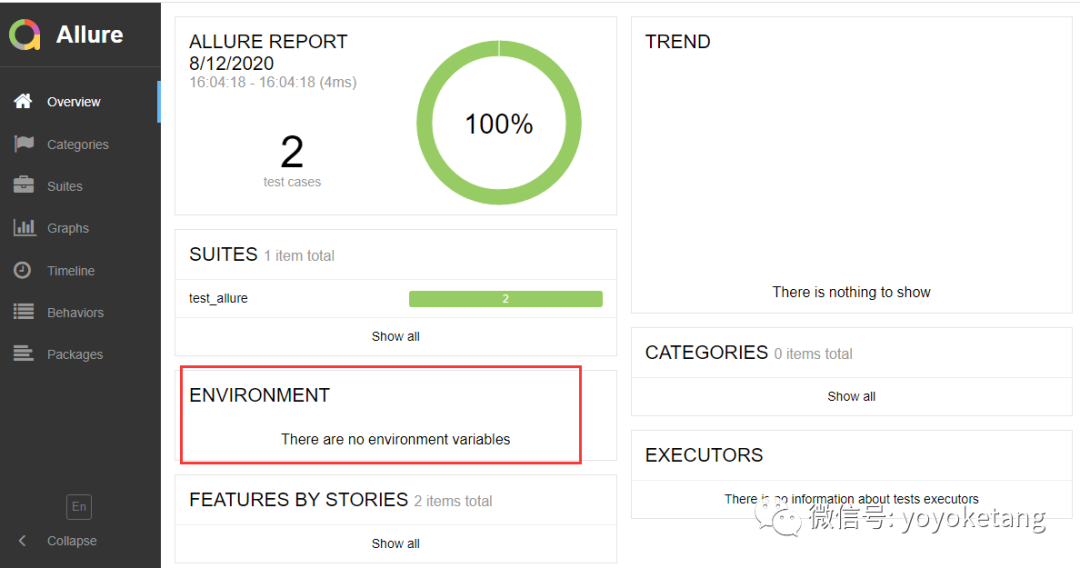This screenshot has width=1080, height=568.
Task: Click the ENVIRONMENT widget heading
Action: 260,395
